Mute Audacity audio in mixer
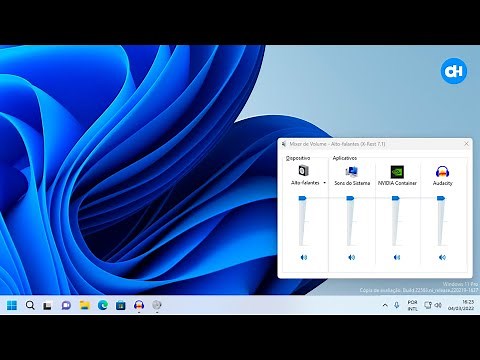Screen dimensions: 480x360 pyautogui.click(x=442, y=257)
